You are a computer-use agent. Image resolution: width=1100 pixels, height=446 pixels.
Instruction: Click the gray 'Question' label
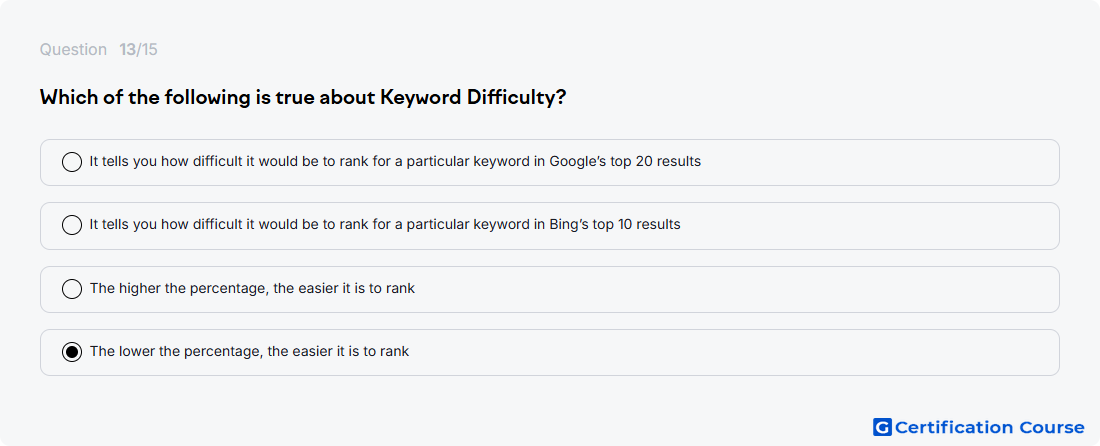pyautogui.click(x=73, y=50)
